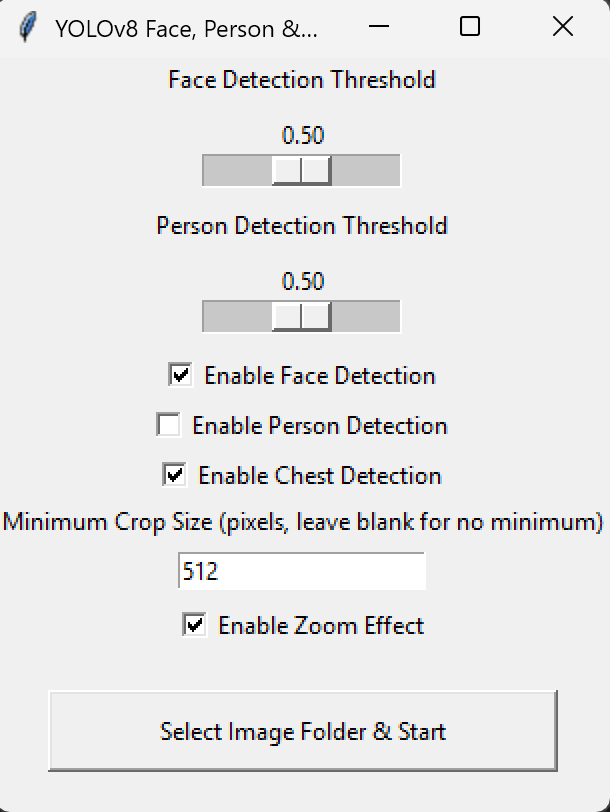Screen dimensions: 610x812
Task: Uncheck the Enable Chest Detection checkbox
Action: 175,475
